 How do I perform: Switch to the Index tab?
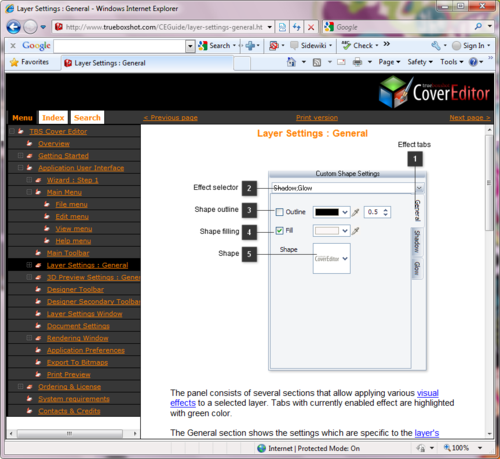tap(53, 118)
